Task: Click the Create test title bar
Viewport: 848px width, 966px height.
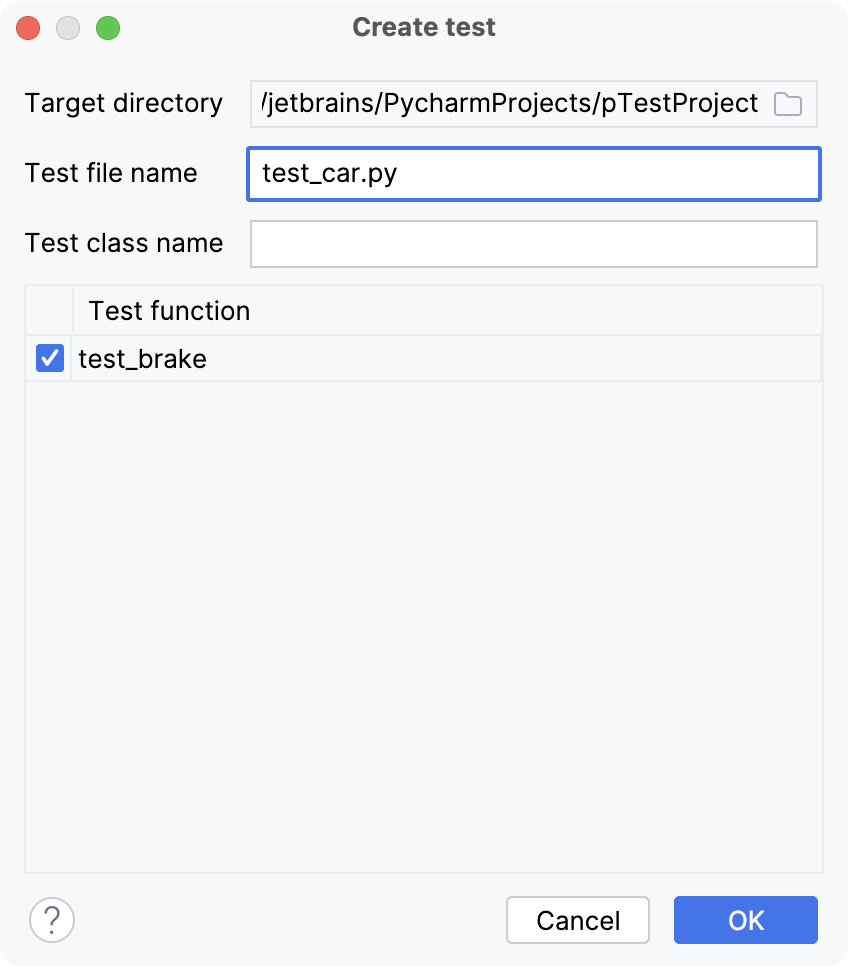Action: tap(424, 27)
